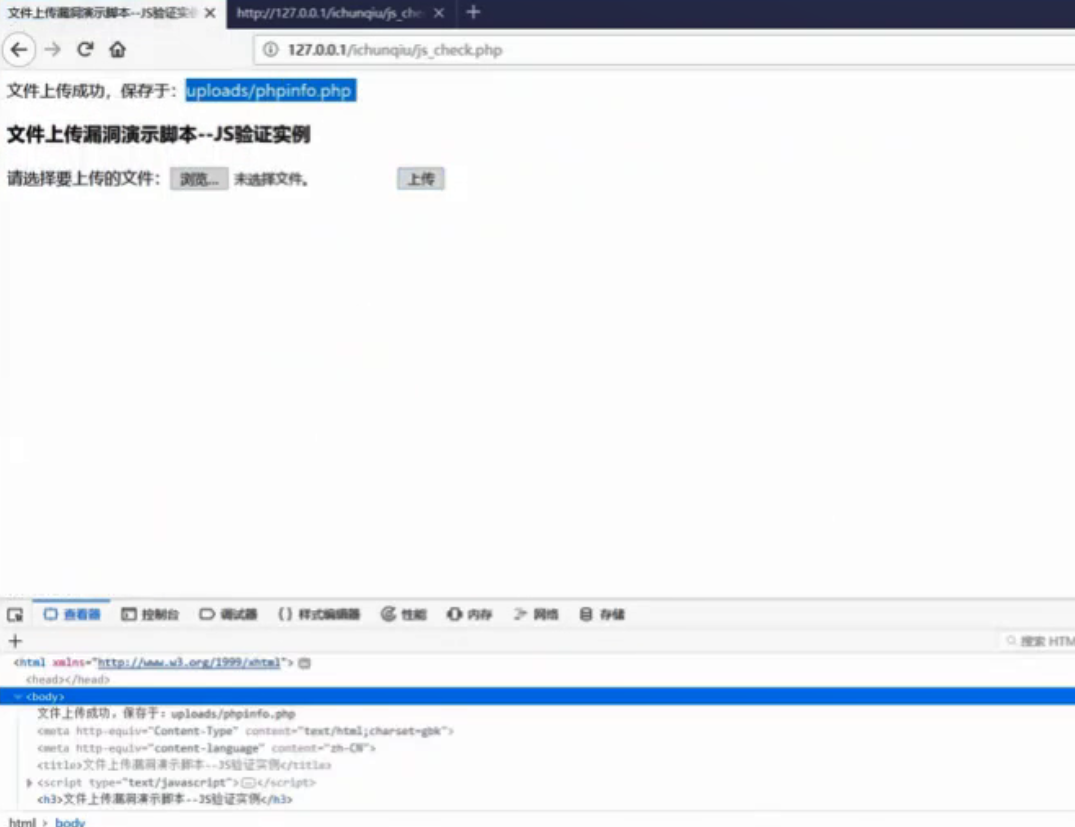Click the 上传 upload button
The height and width of the screenshot is (827, 1075).
click(421, 178)
